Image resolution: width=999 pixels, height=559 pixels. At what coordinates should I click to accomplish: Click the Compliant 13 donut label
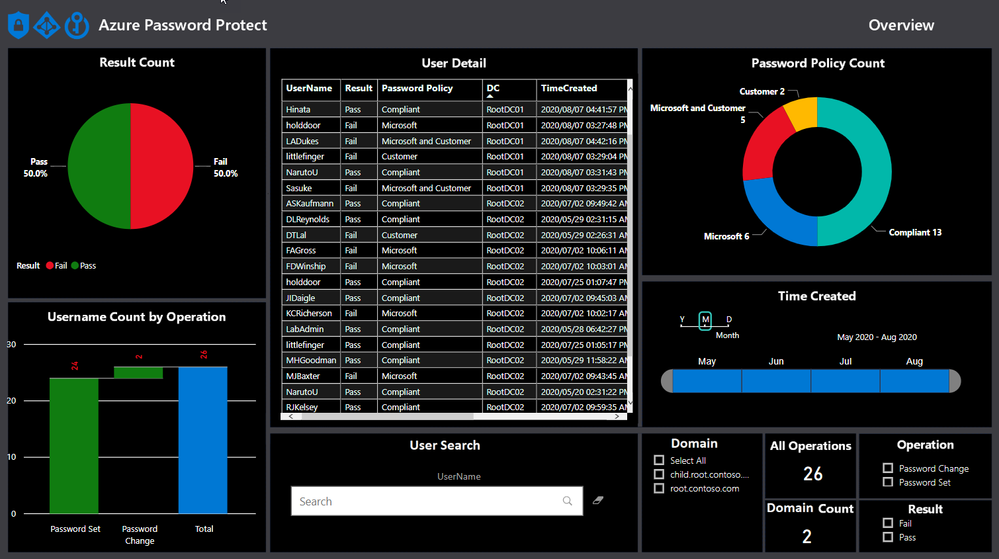click(915, 233)
